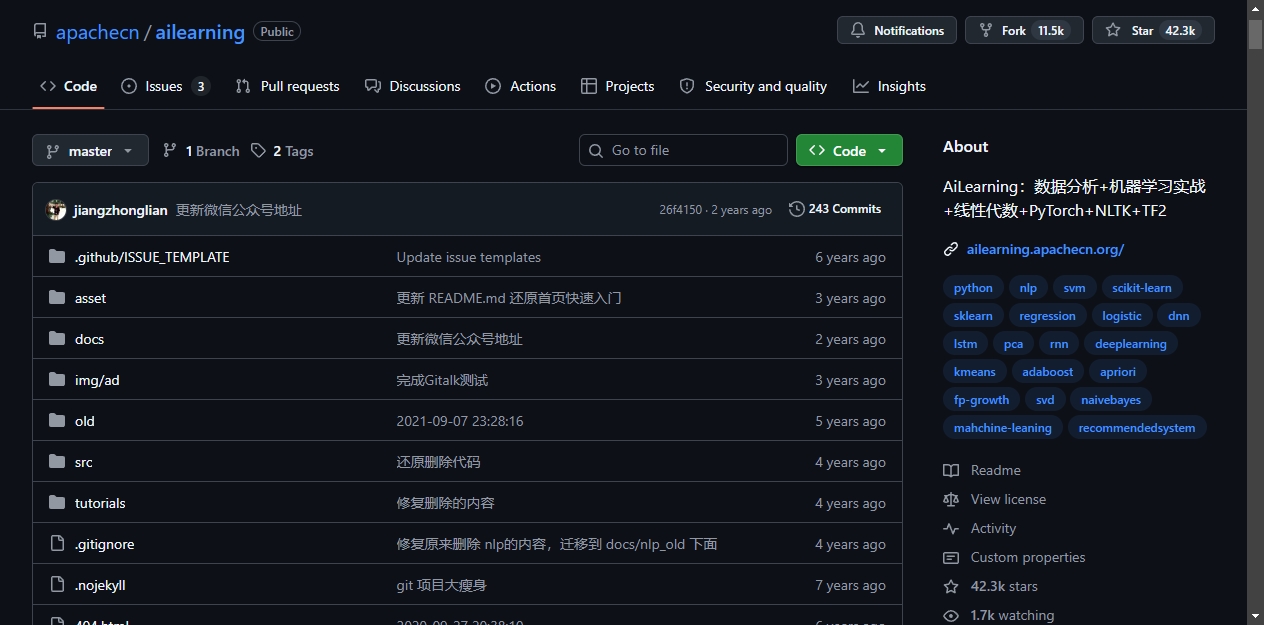Open the asset folder
1264x625 pixels.
pyautogui.click(x=90, y=298)
